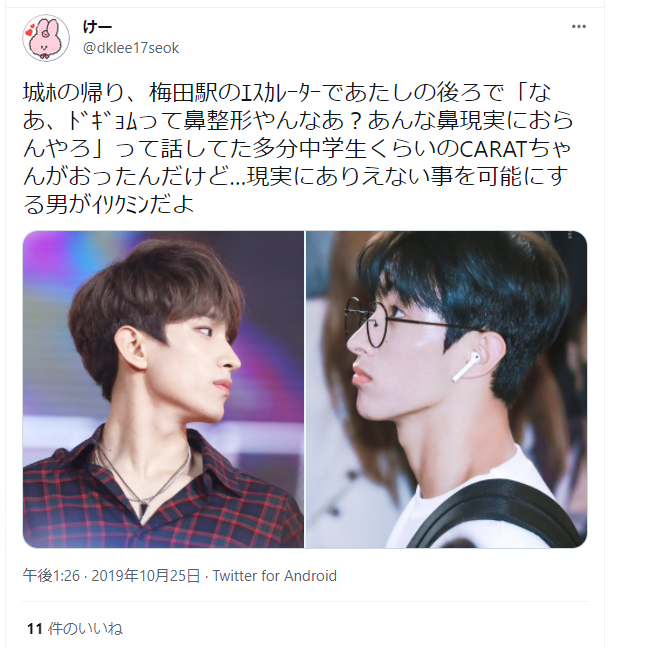Click the bold number 11 in likes

click(x=35, y=629)
